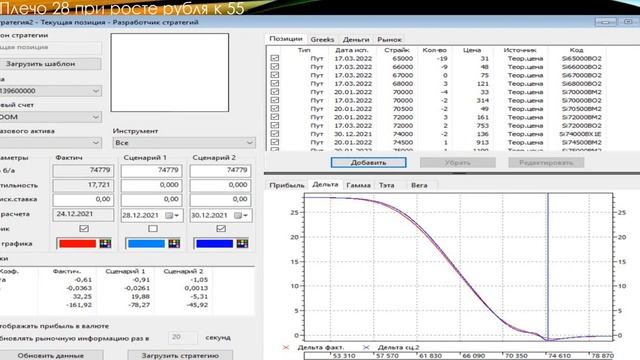Open the Инструмент dropdown set to Все
This screenshot has height=360, width=640.
coord(184,142)
